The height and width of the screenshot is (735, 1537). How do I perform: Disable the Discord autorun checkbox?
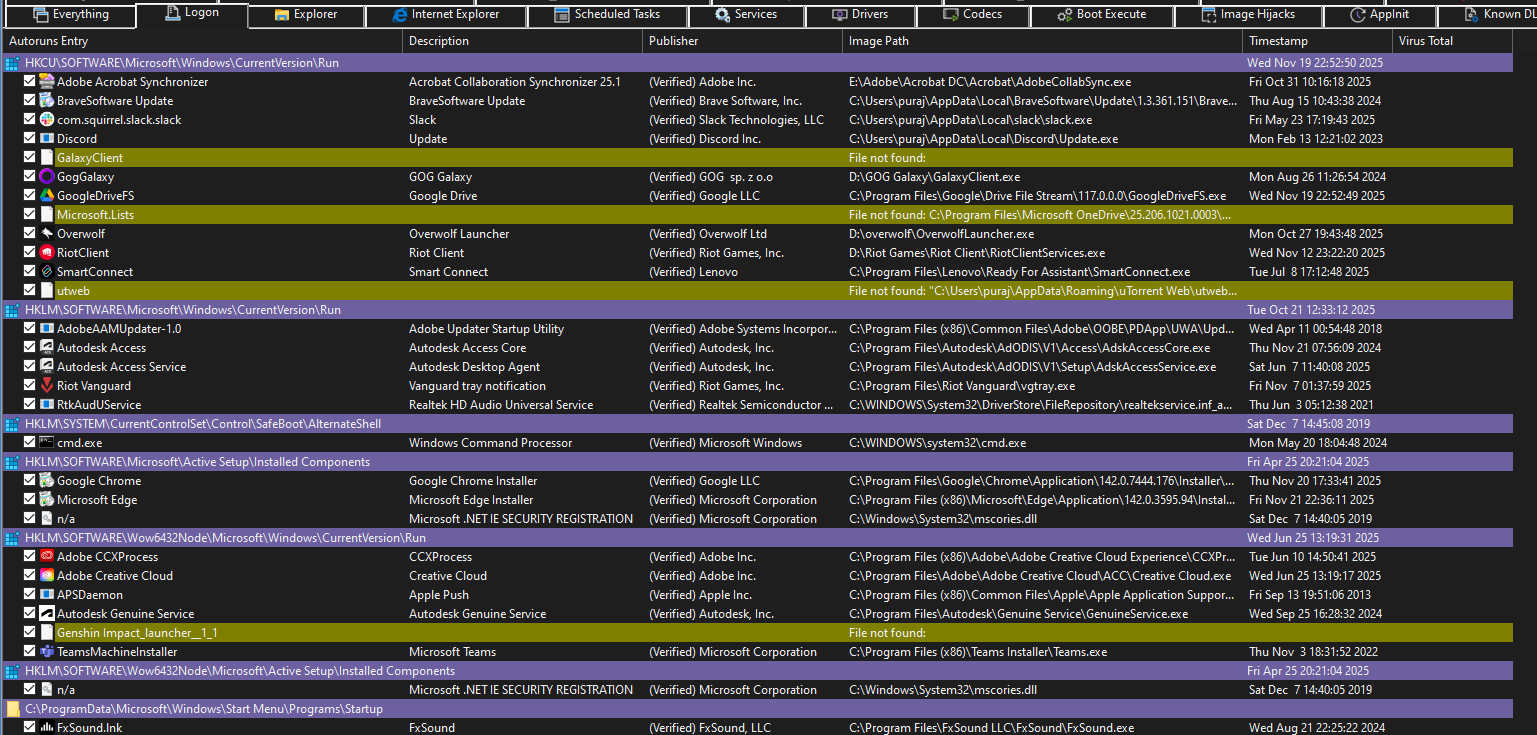[29, 139]
